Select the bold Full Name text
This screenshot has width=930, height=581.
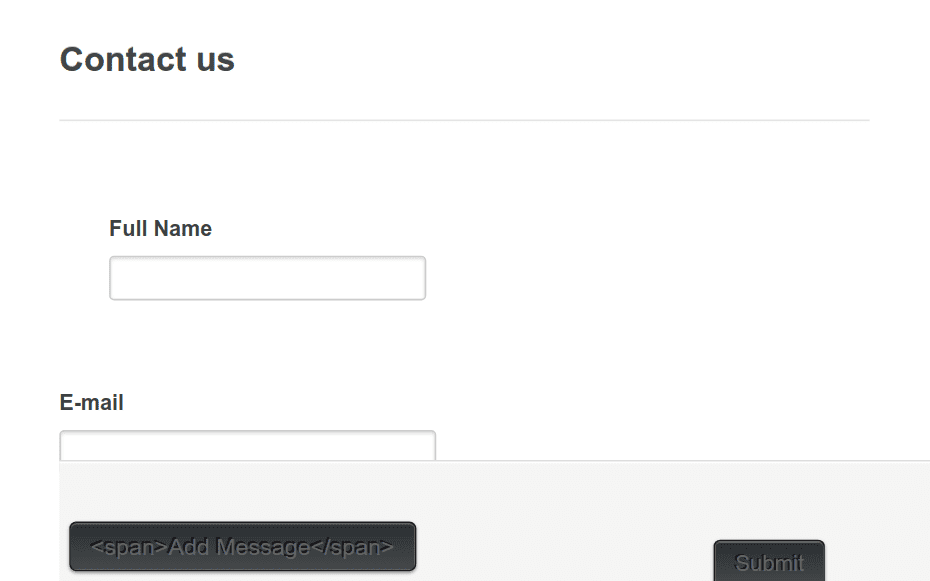click(160, 229)
